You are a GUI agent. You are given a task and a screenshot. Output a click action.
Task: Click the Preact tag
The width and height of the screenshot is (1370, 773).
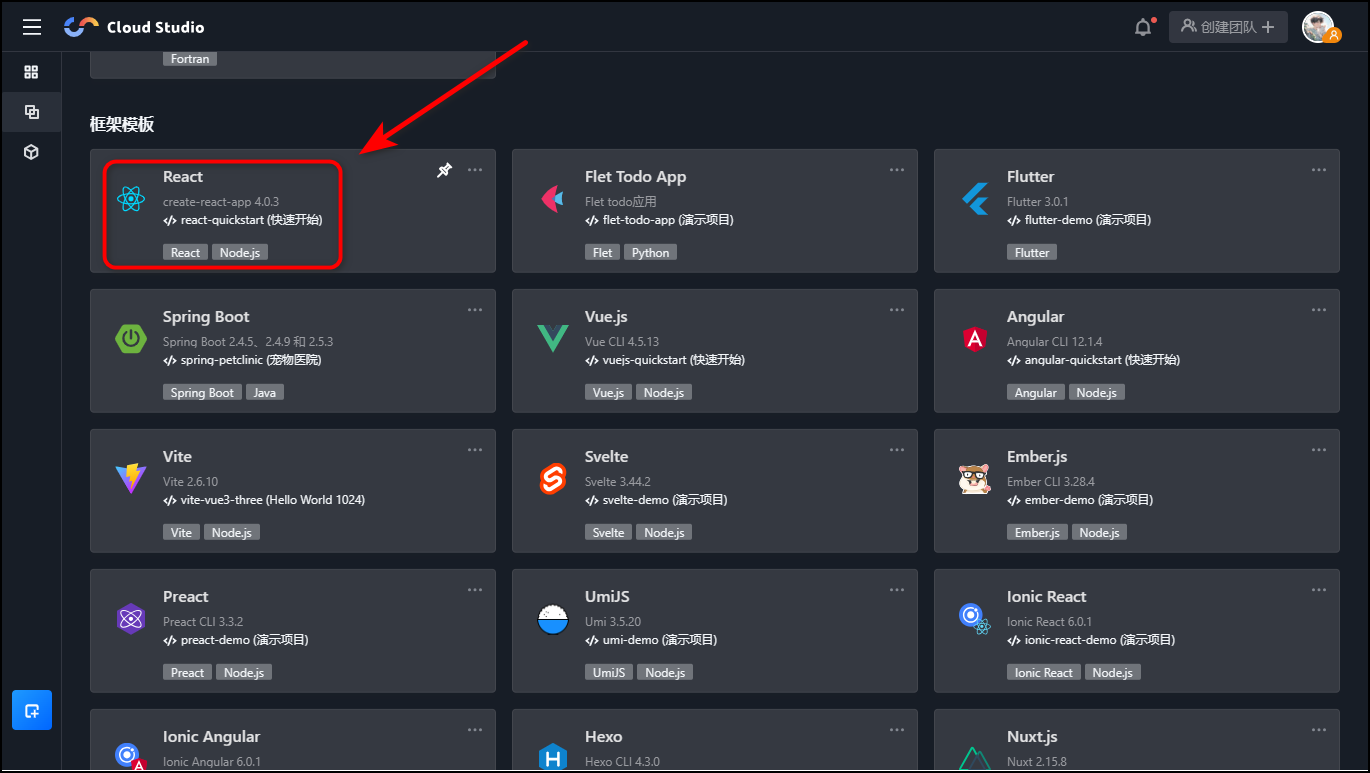[x=187, y=673]
